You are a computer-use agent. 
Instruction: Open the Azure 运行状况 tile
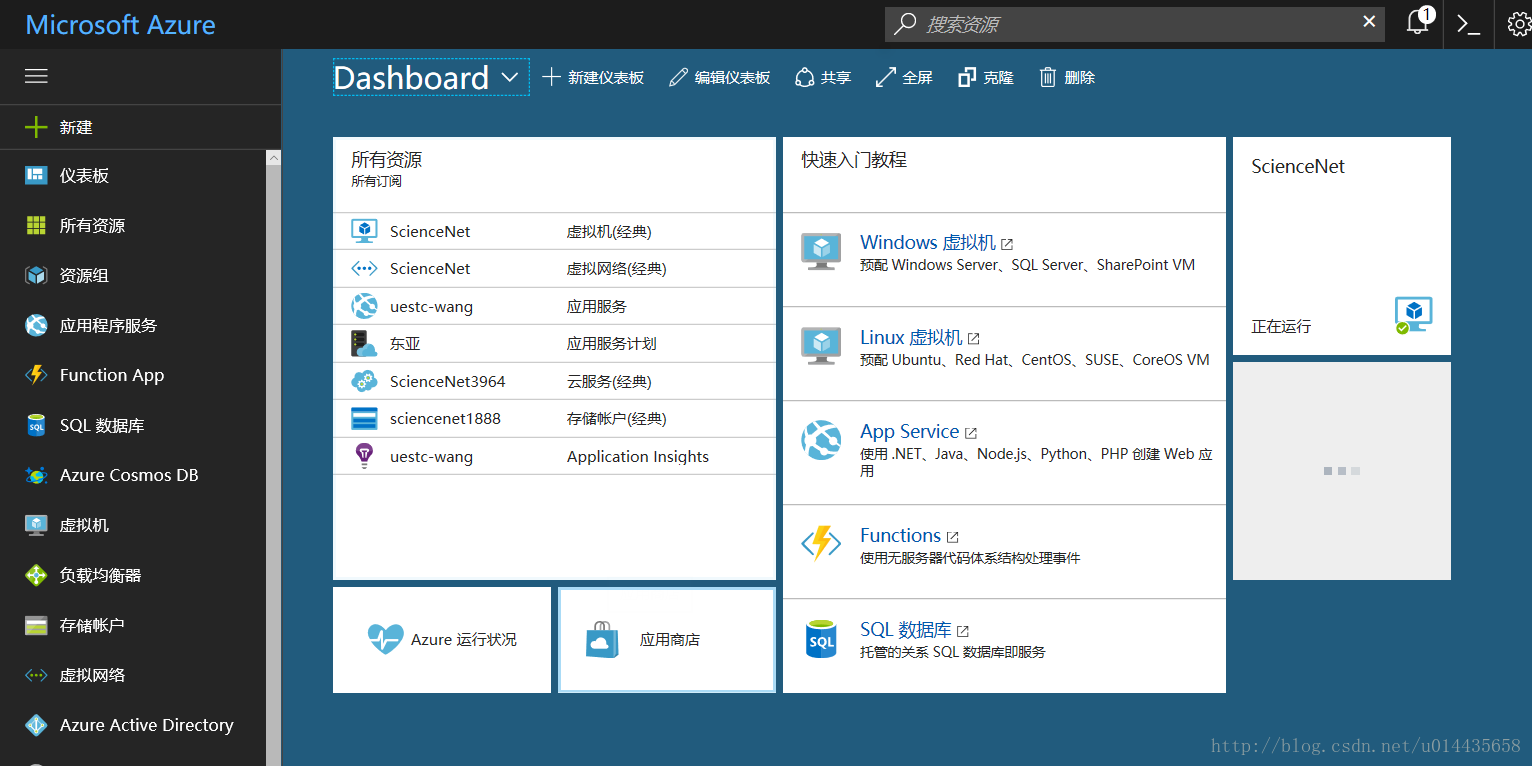pos(442,640)
